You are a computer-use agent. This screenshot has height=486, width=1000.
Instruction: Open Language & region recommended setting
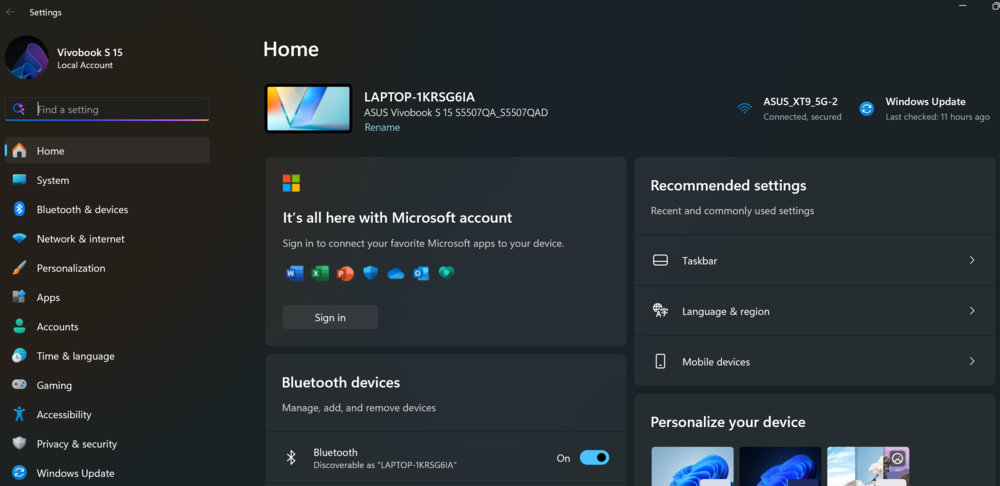point(814,311)
